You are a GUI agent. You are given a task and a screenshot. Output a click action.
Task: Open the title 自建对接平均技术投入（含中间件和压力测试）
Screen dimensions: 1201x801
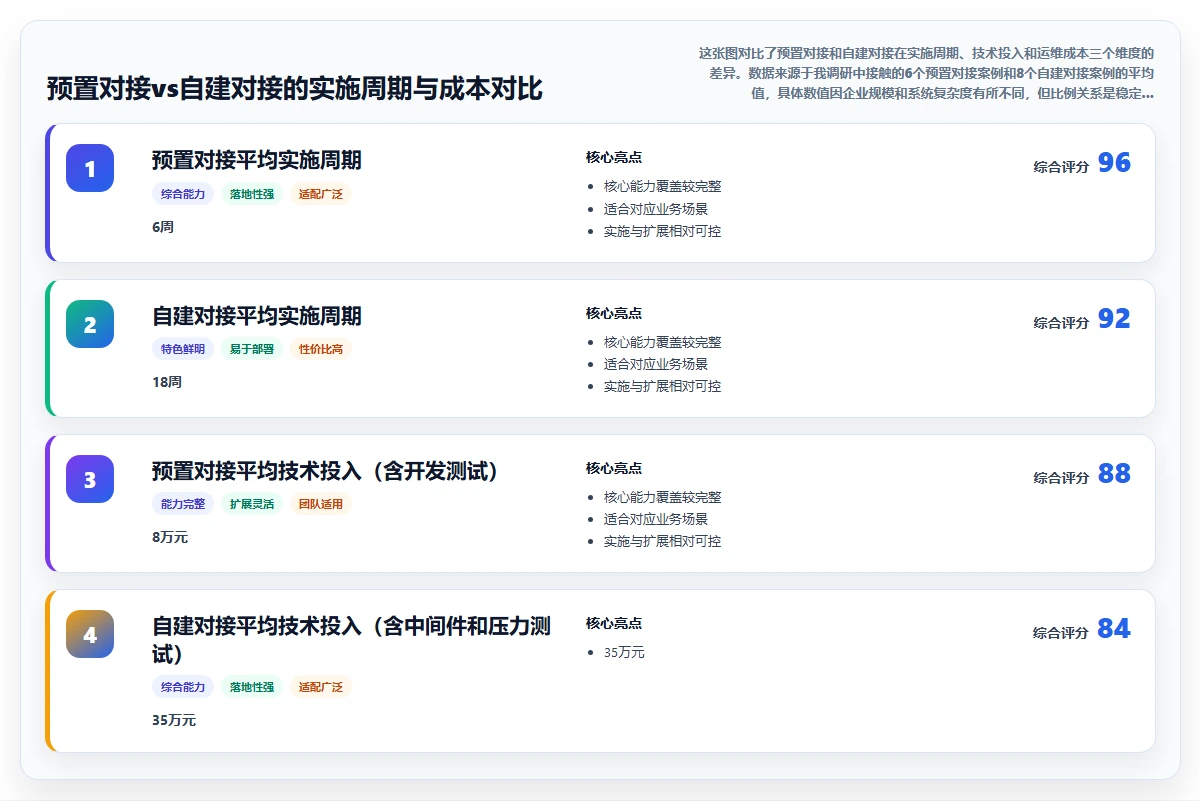(351, 640)
